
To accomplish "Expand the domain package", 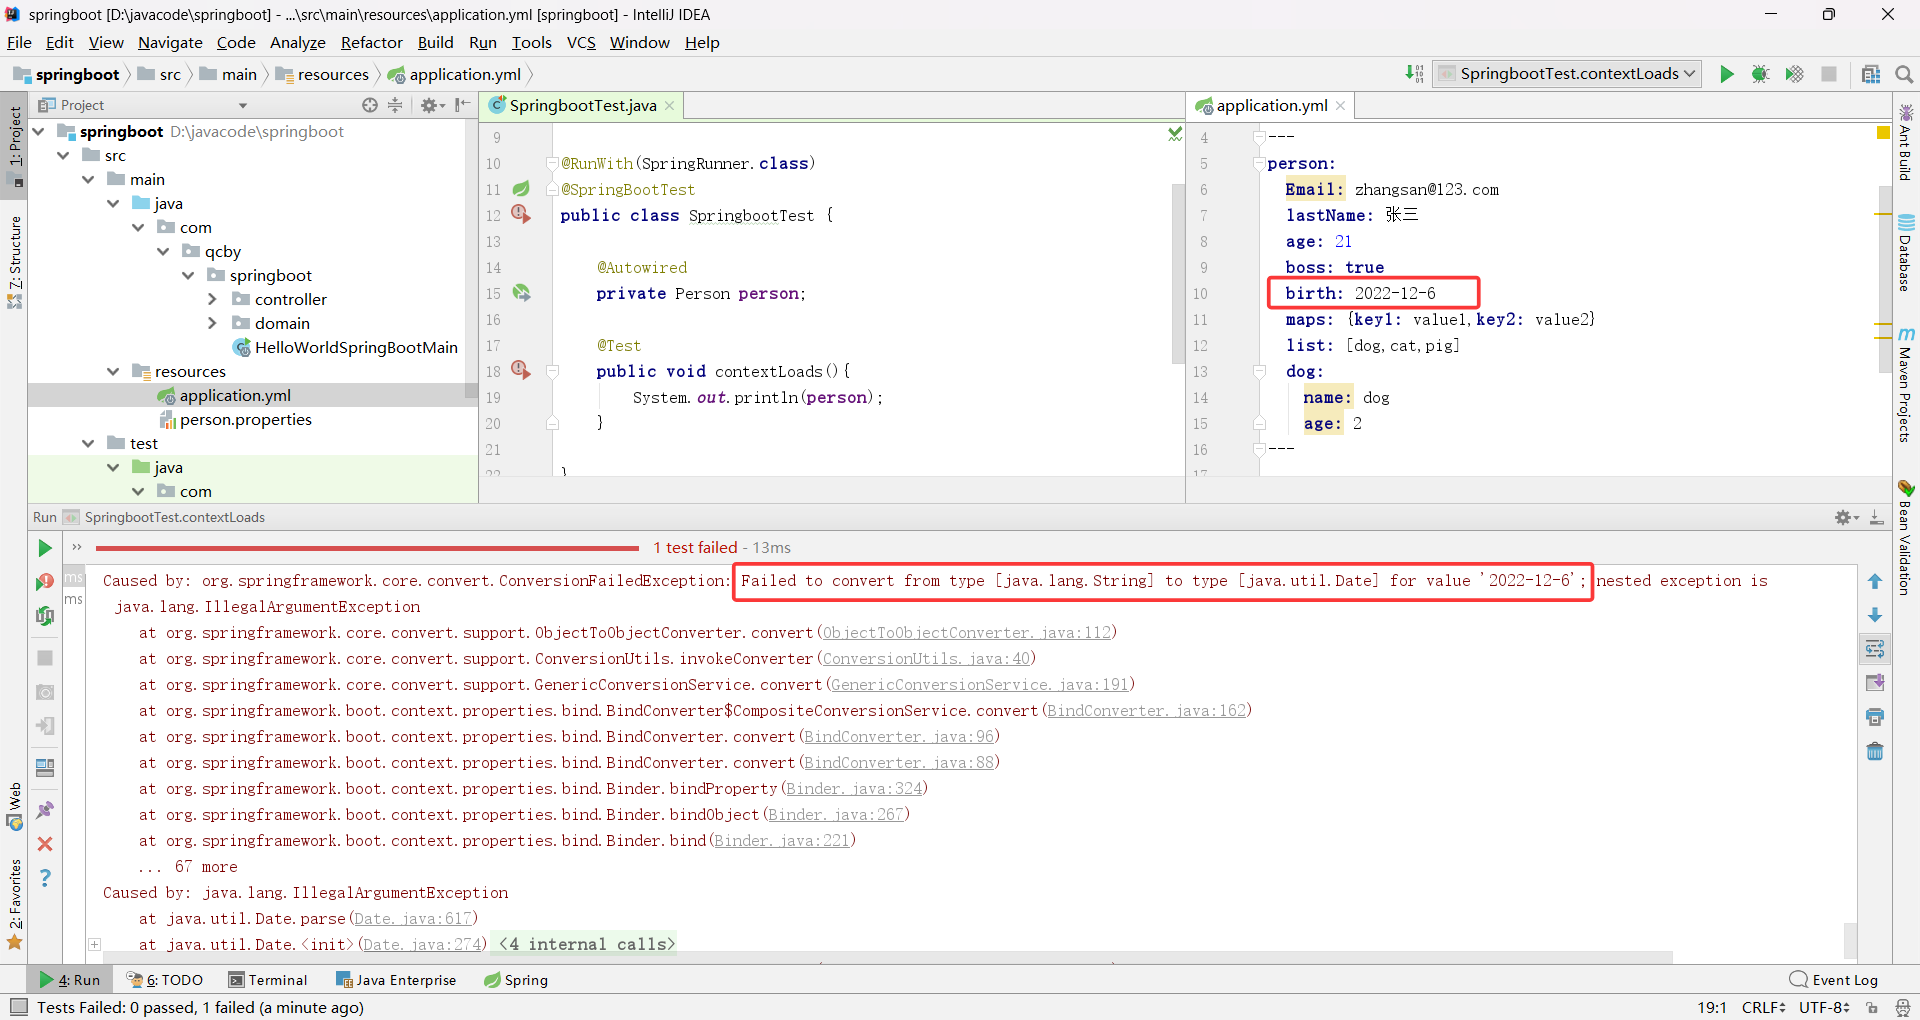I will 212,323.
